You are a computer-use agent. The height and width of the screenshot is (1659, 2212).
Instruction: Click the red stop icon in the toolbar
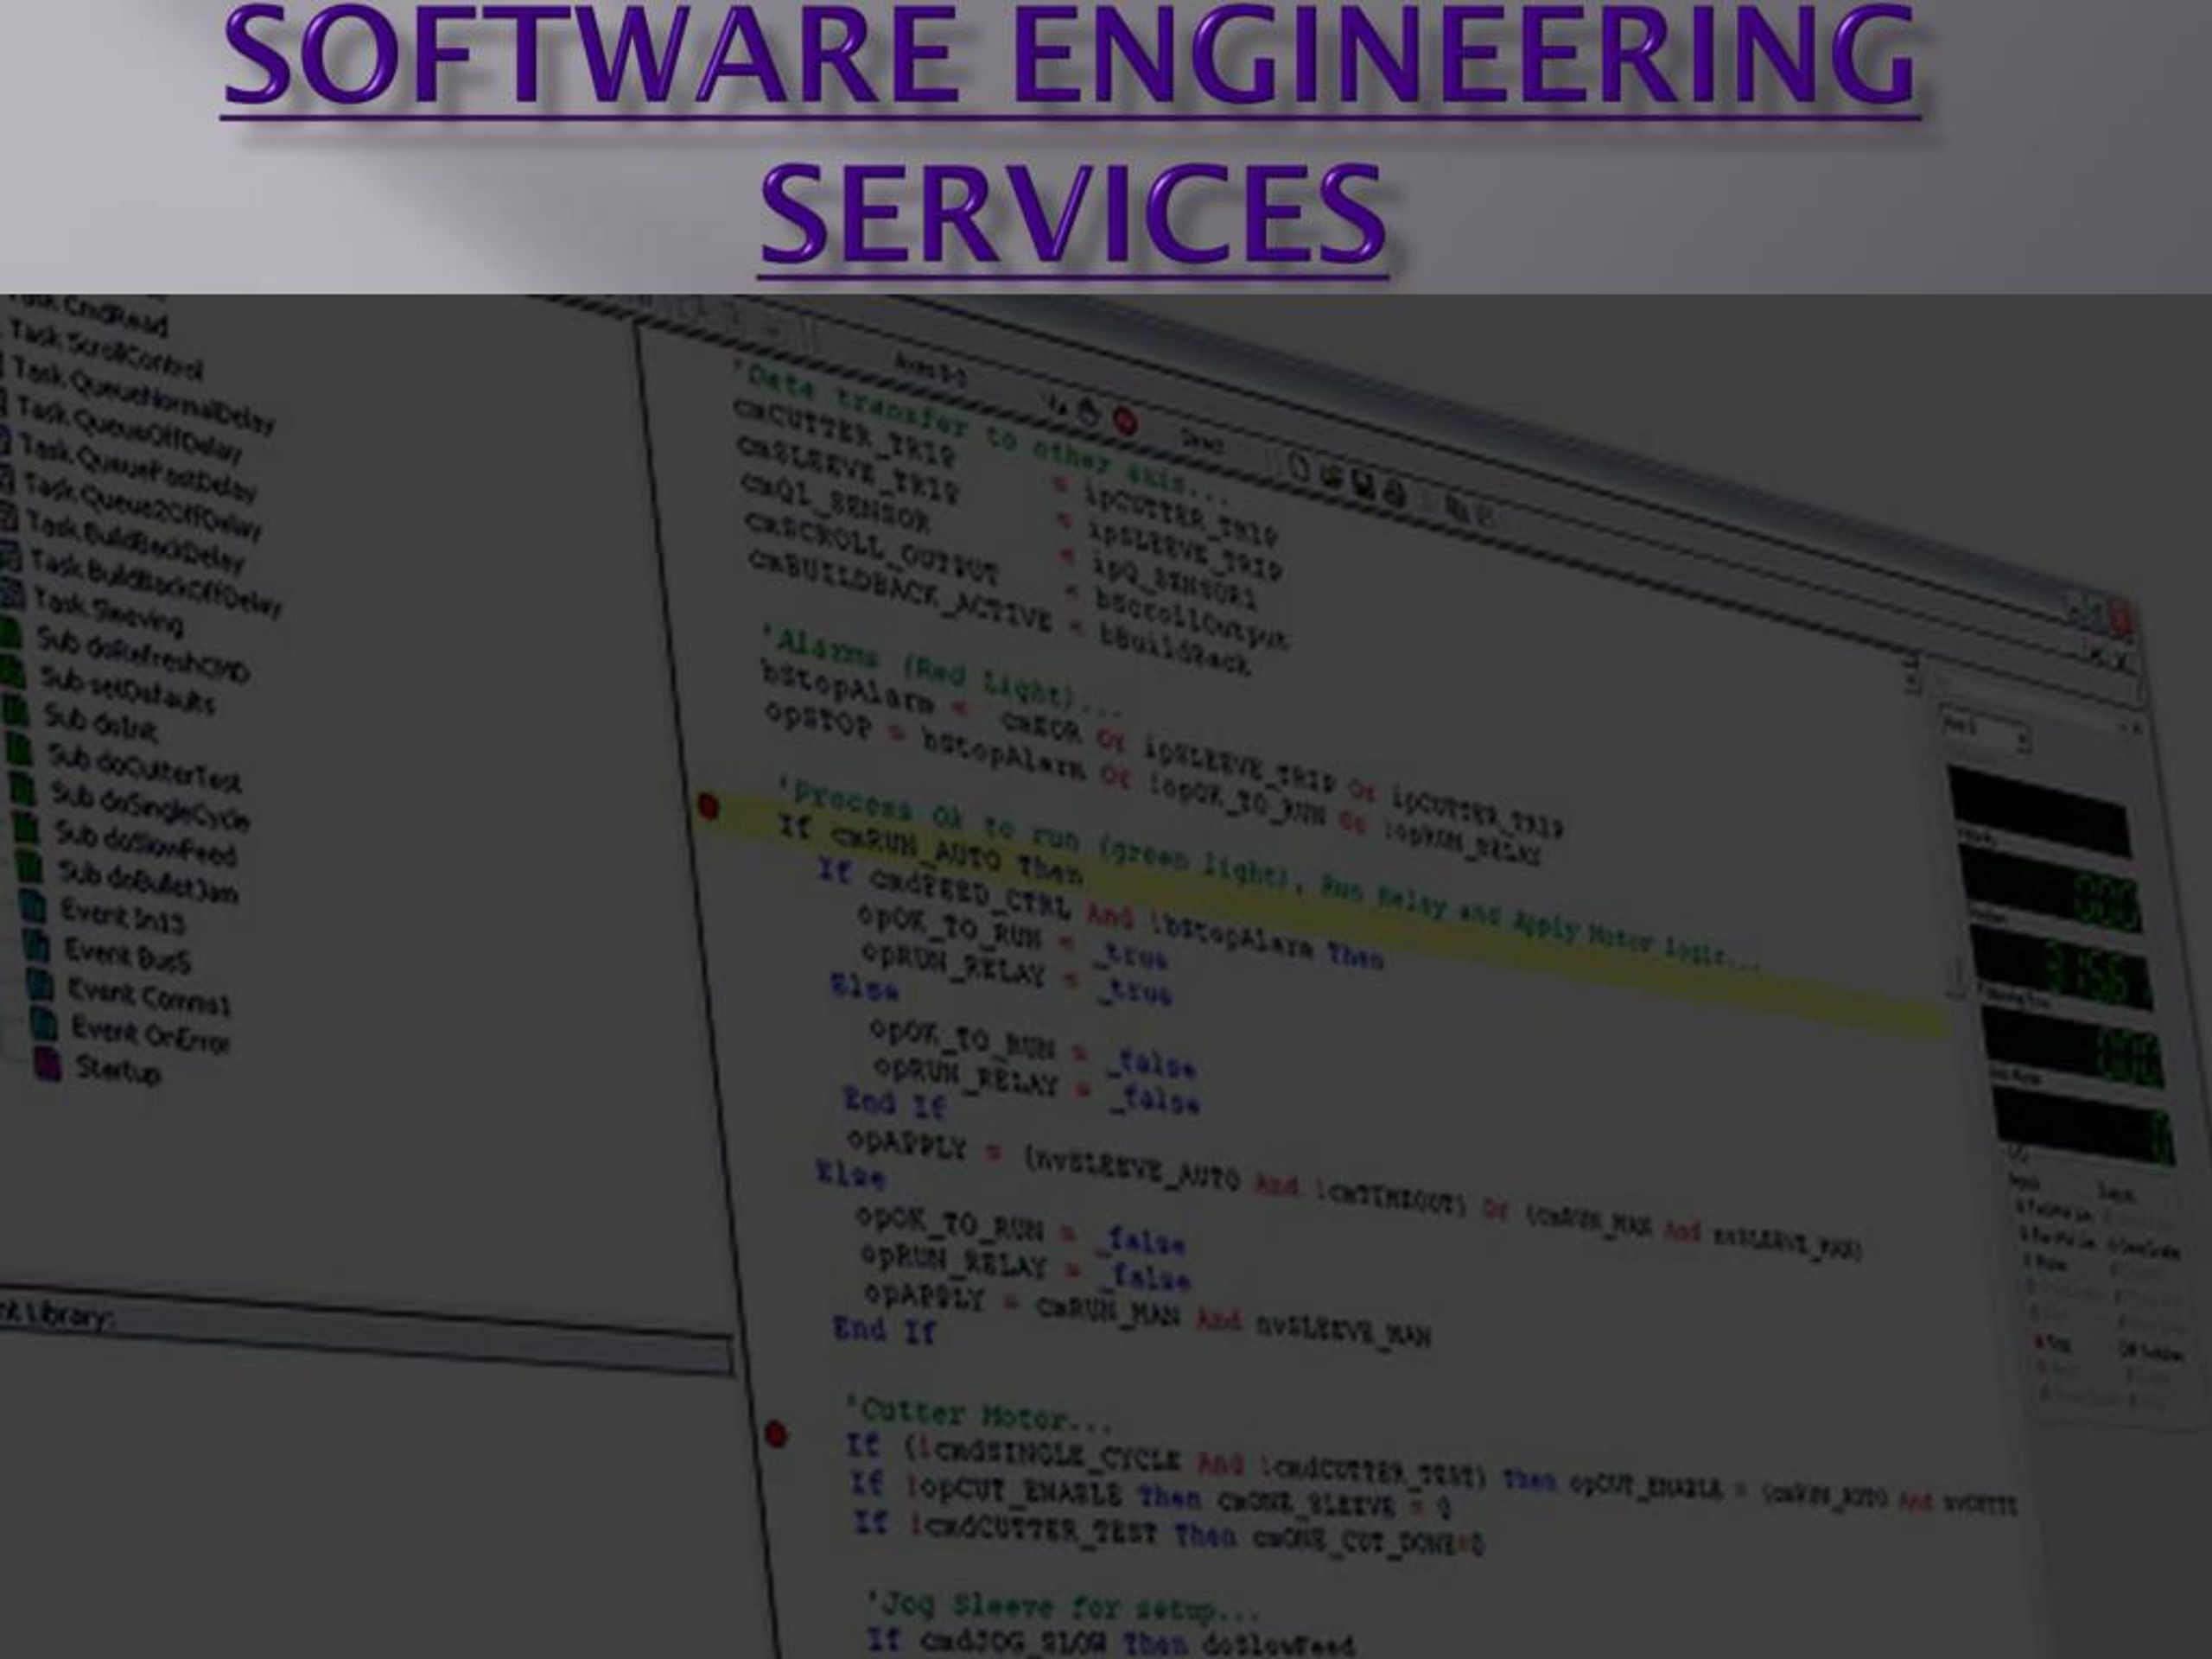pyautogui.click(x=1125, y=421)
